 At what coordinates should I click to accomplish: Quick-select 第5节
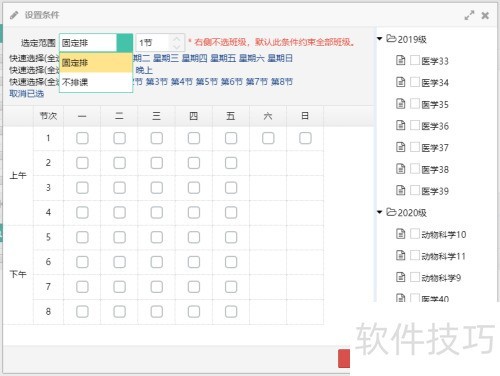point(207,82)
